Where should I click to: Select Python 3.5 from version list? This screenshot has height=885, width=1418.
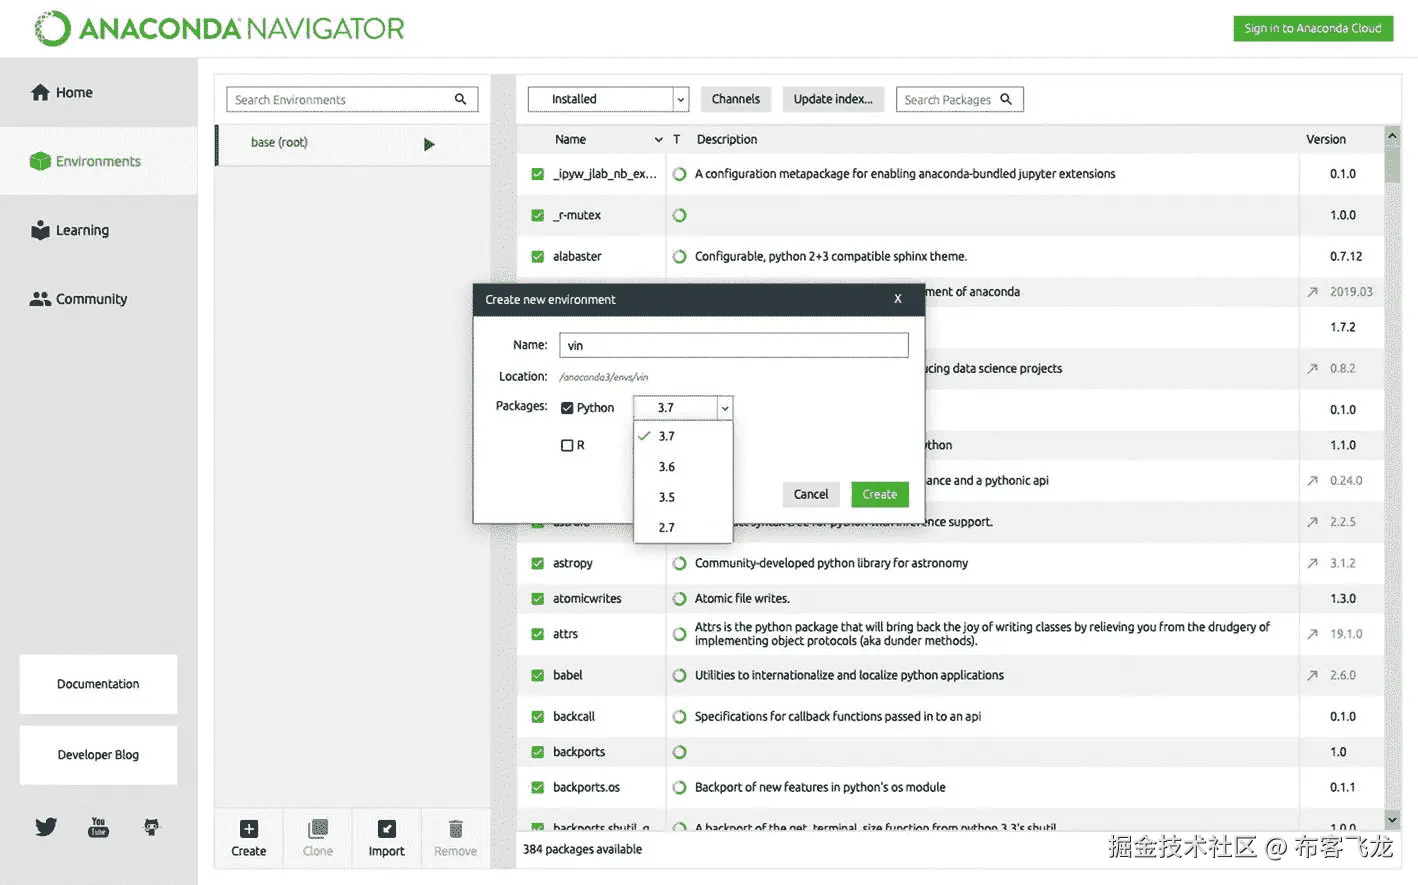(x=683, y=497)
